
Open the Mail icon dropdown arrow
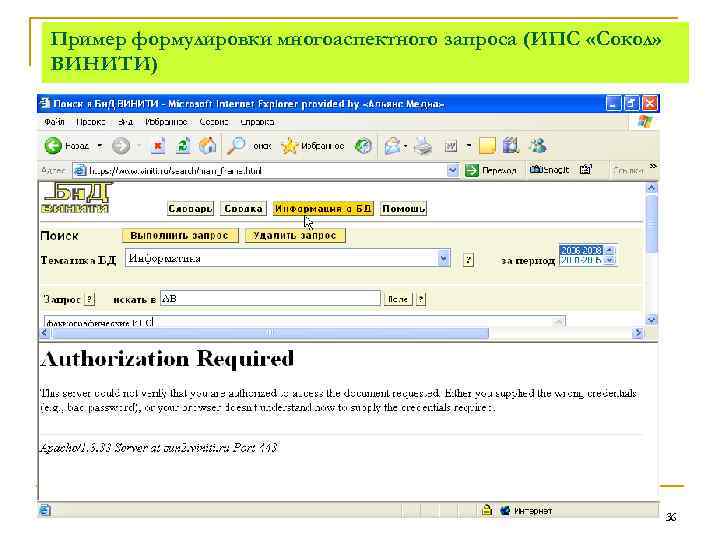click(405, 146)
